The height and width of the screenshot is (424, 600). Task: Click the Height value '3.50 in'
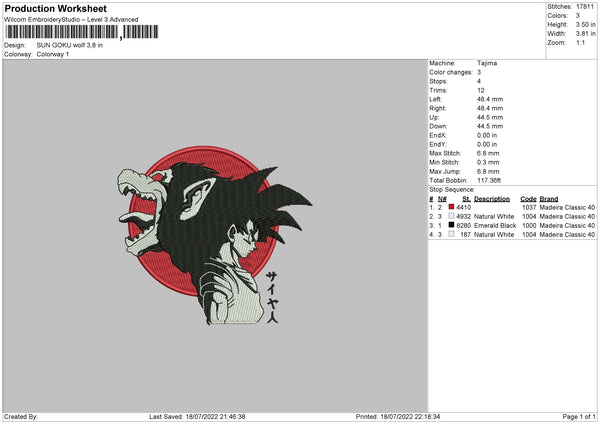pos(585,24)
